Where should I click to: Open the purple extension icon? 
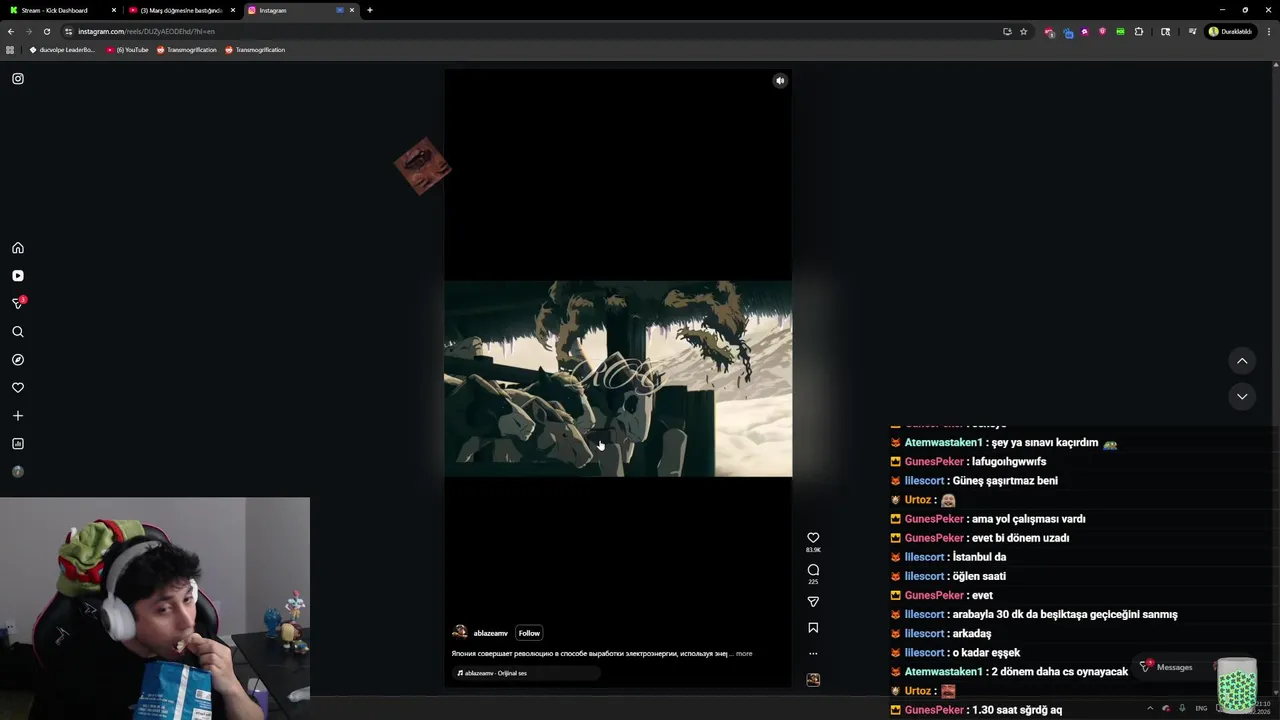[1085, 31]
